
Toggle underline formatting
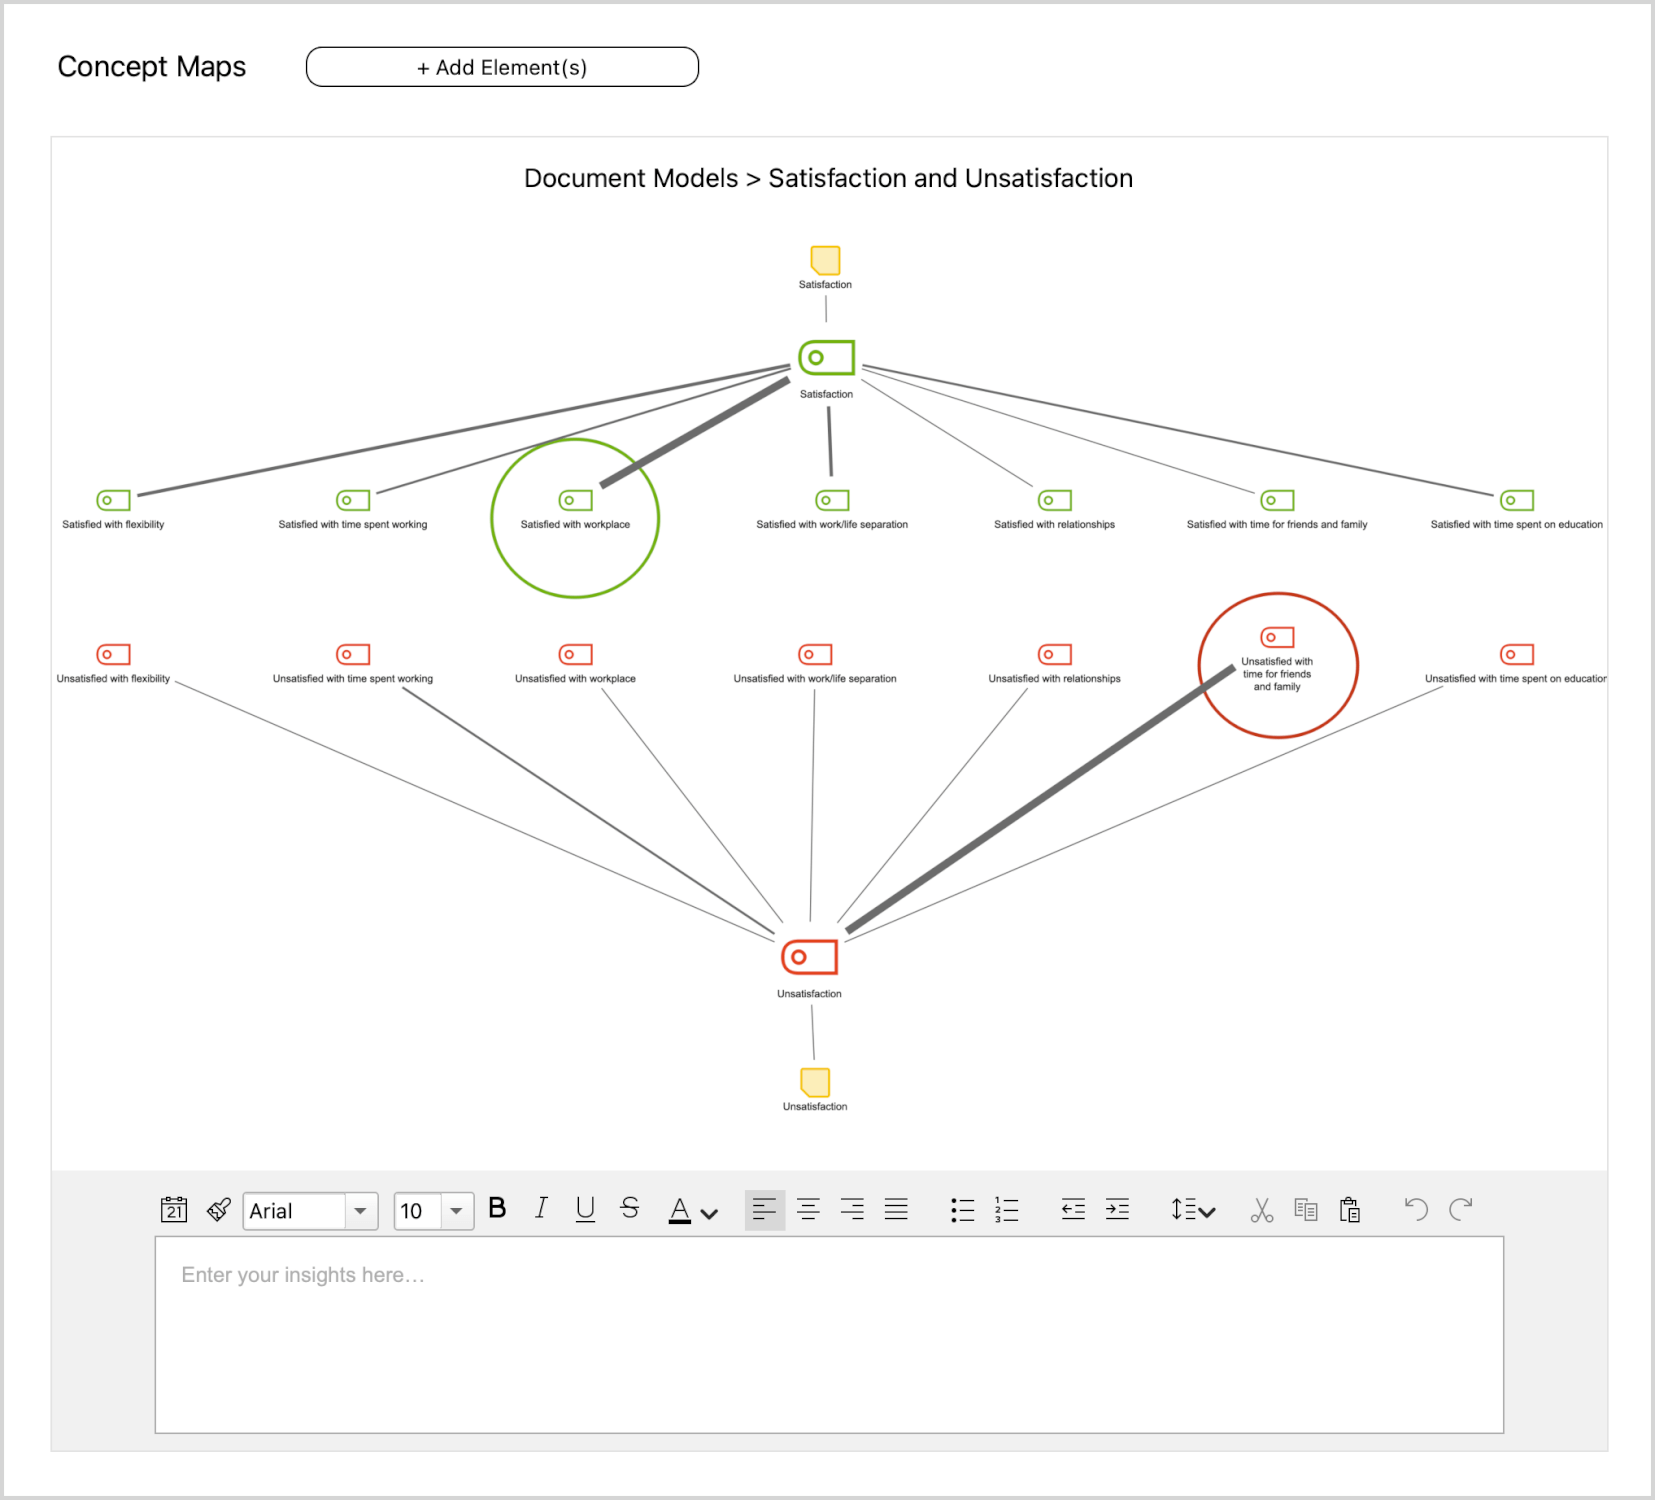[585, 1209]
